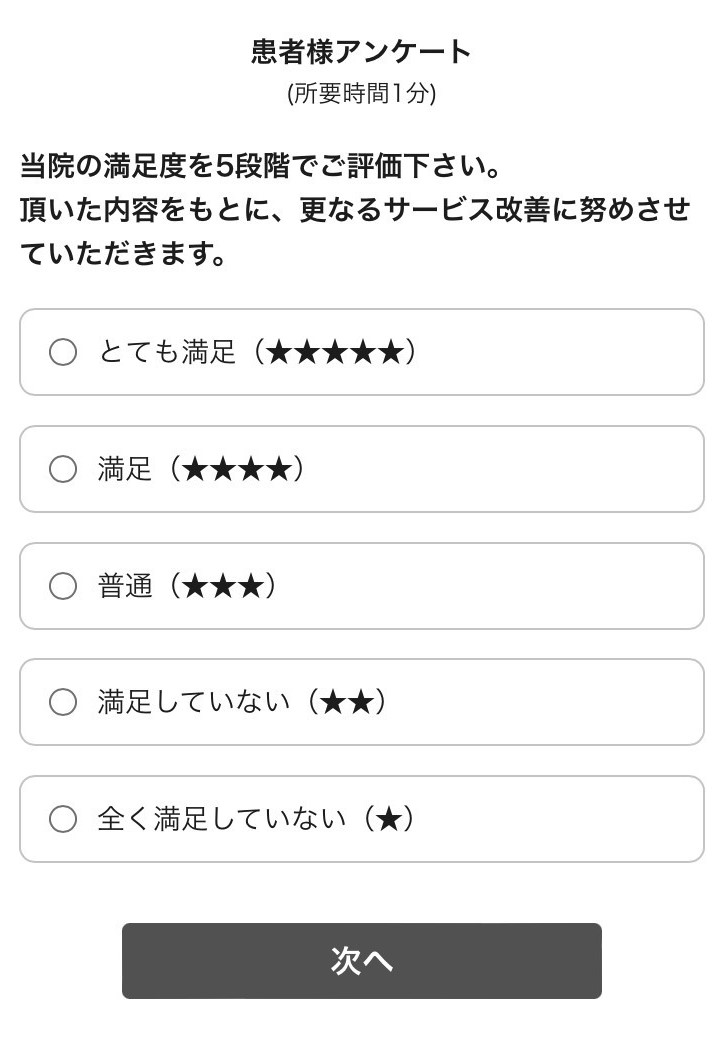This screenshot has width=722, height=1057.
Task: Click the 患者様アンケート heading
Action: (361, 52)
